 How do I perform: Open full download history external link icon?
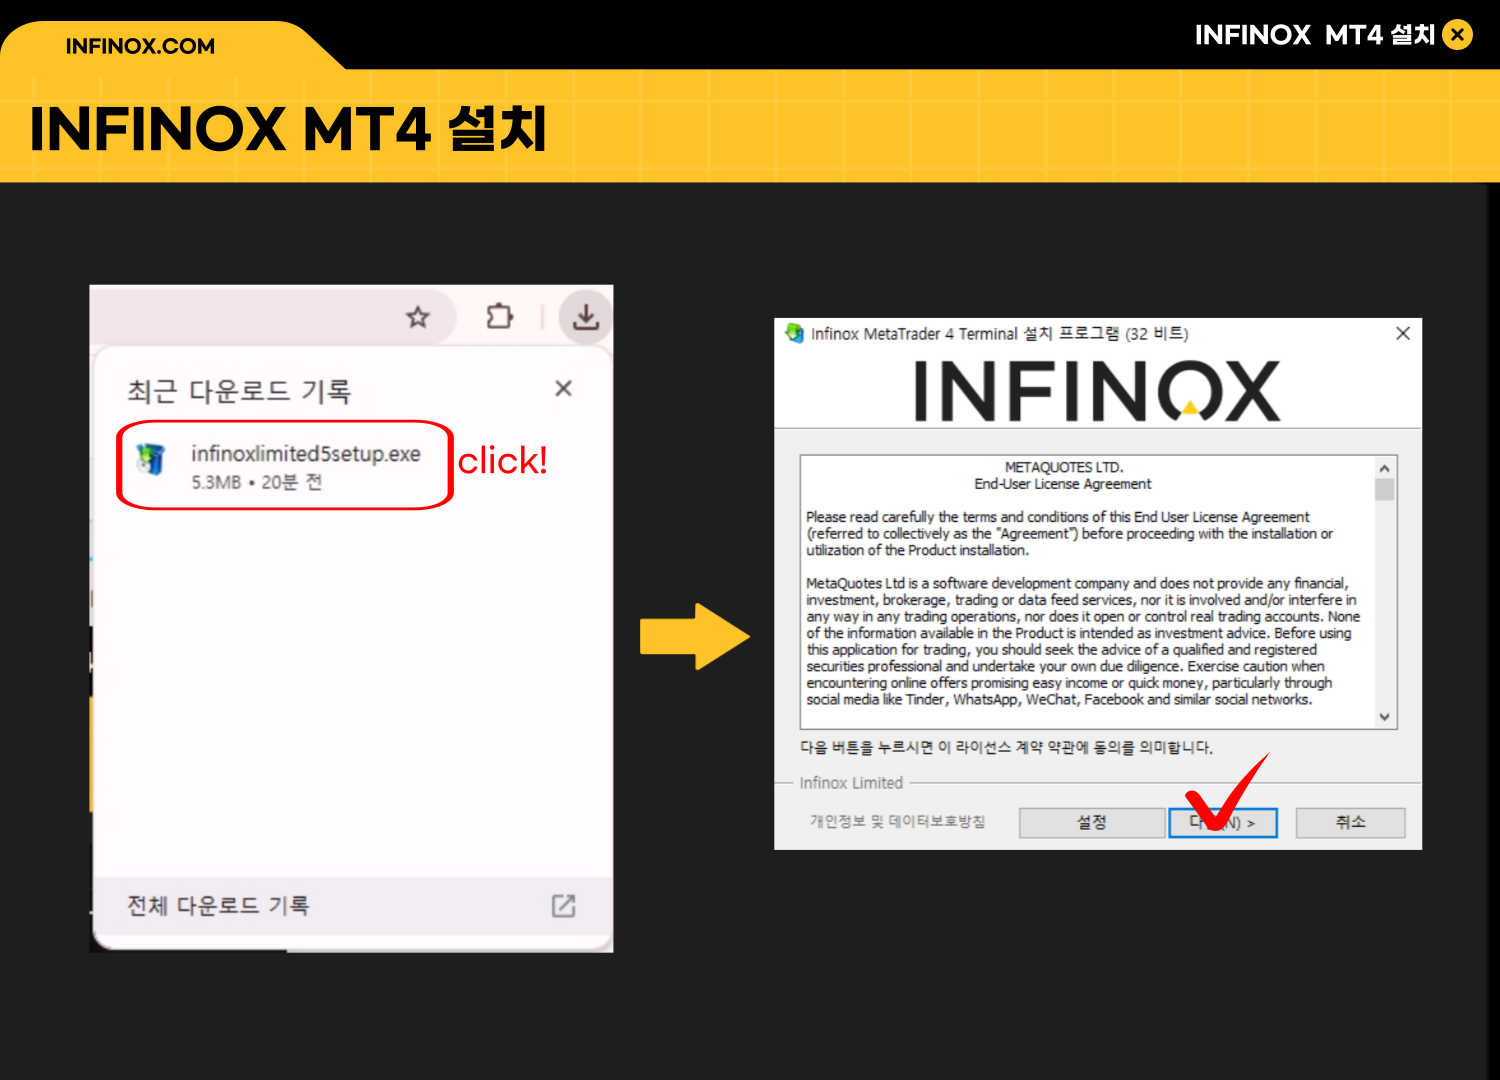(564, 906)
